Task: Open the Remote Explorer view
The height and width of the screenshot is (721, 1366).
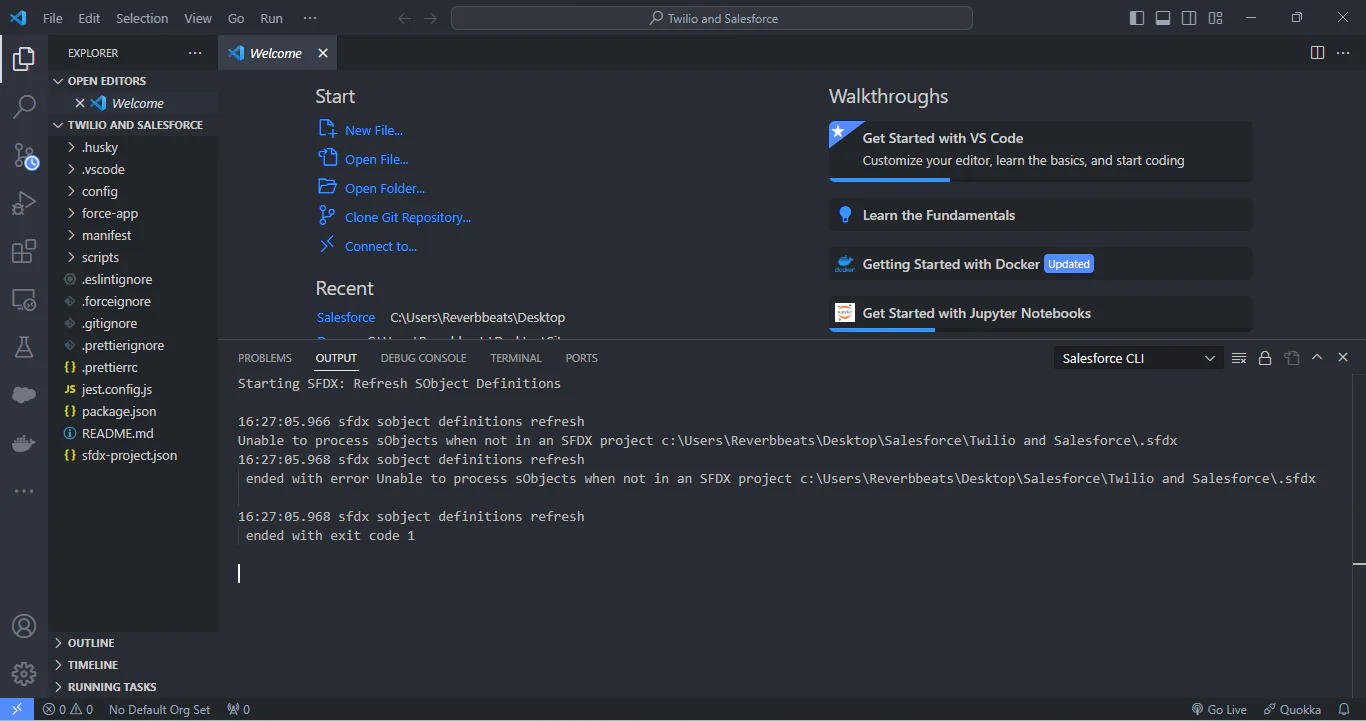Action: coord(24,299)
